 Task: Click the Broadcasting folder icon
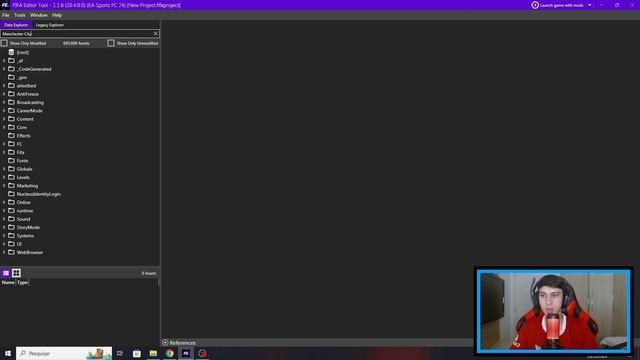11,102
